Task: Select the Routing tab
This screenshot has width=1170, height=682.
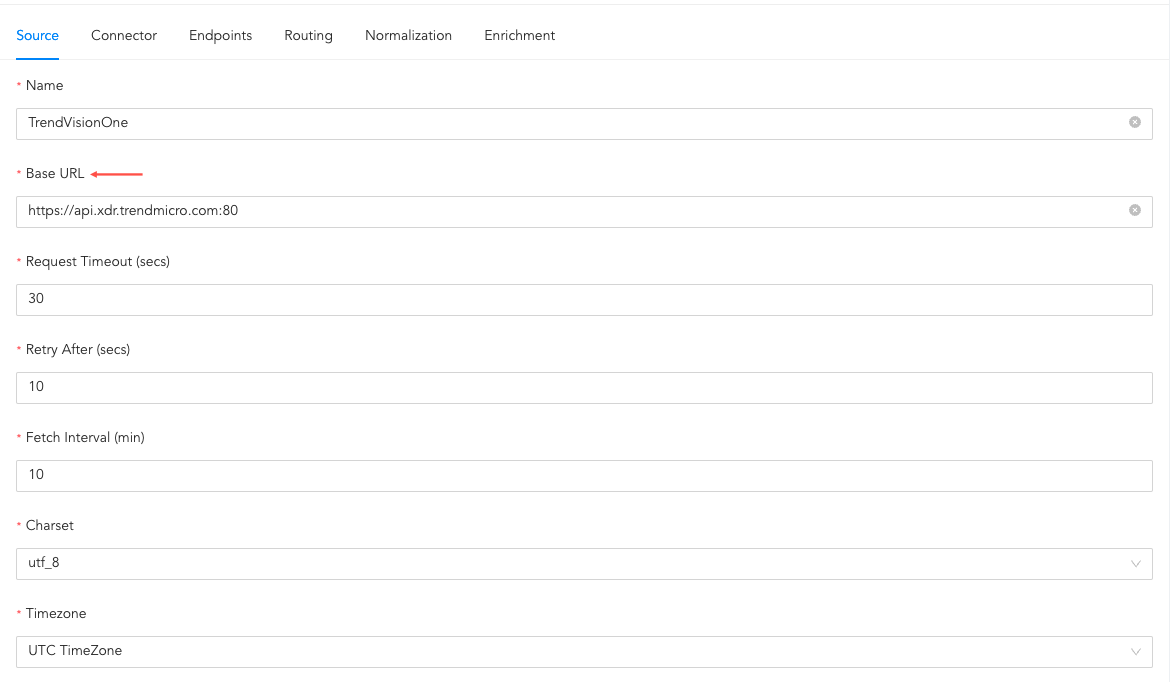Action: click(308, 35)
